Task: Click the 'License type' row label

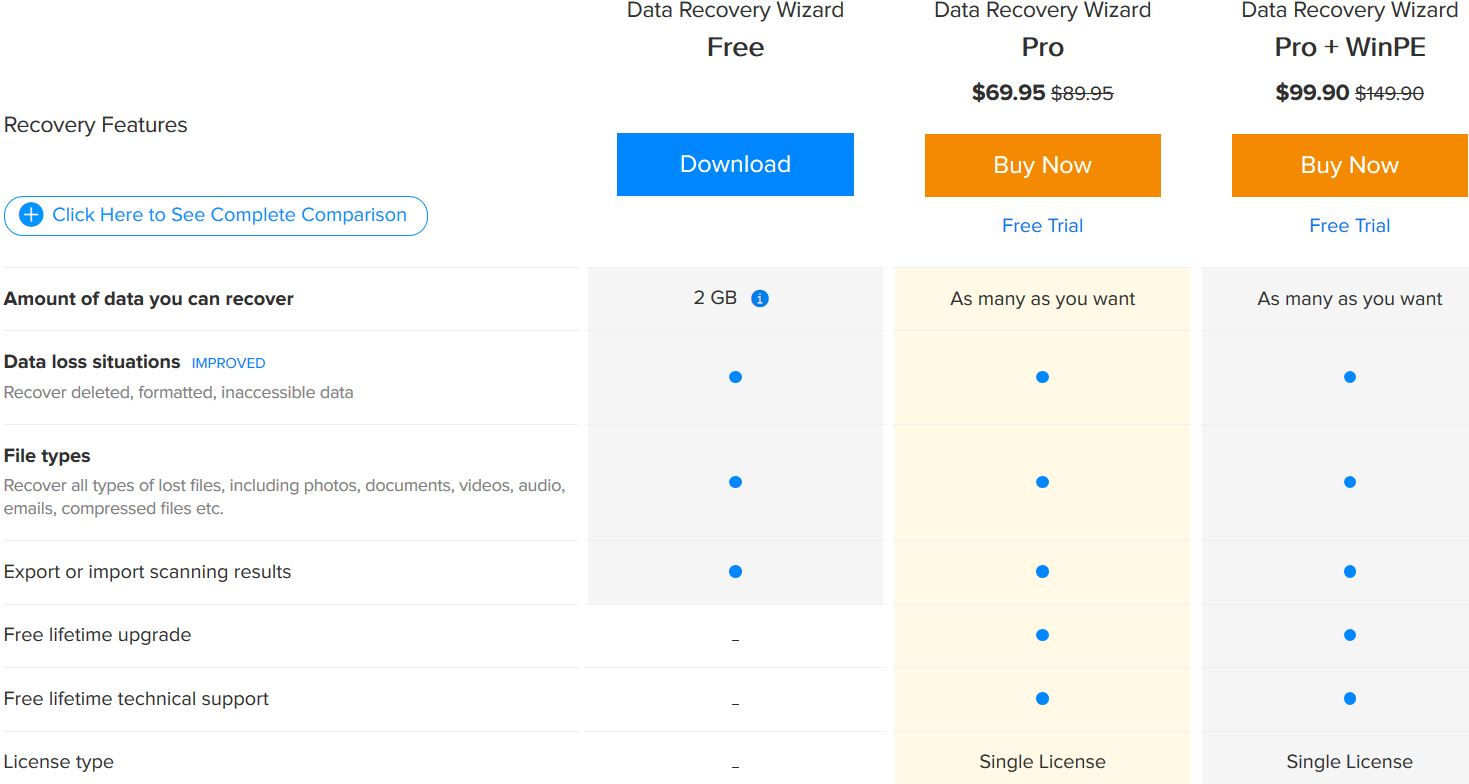Action: (x=59, y=762)
